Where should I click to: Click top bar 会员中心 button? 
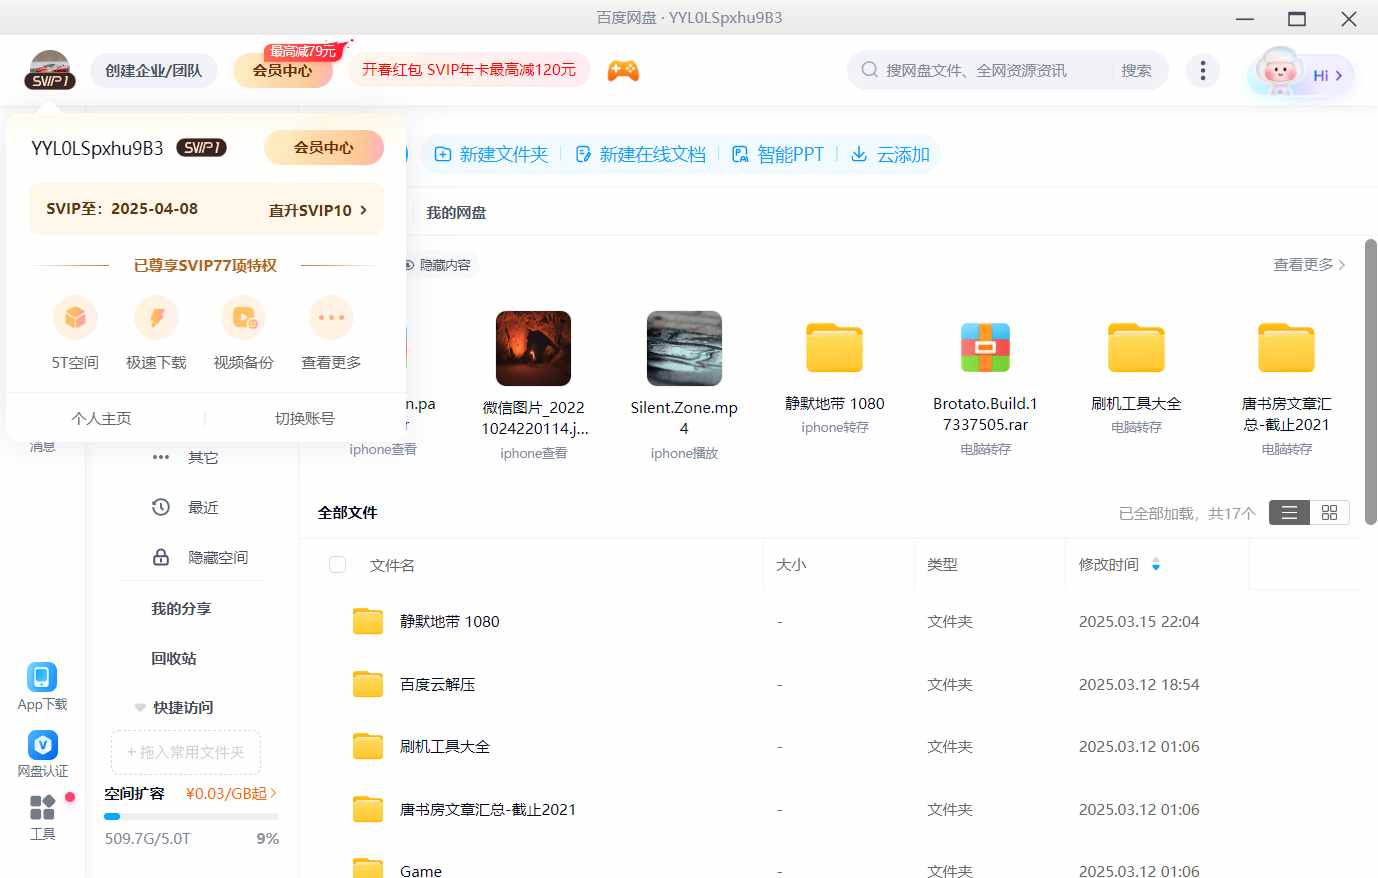coord(282,71)
